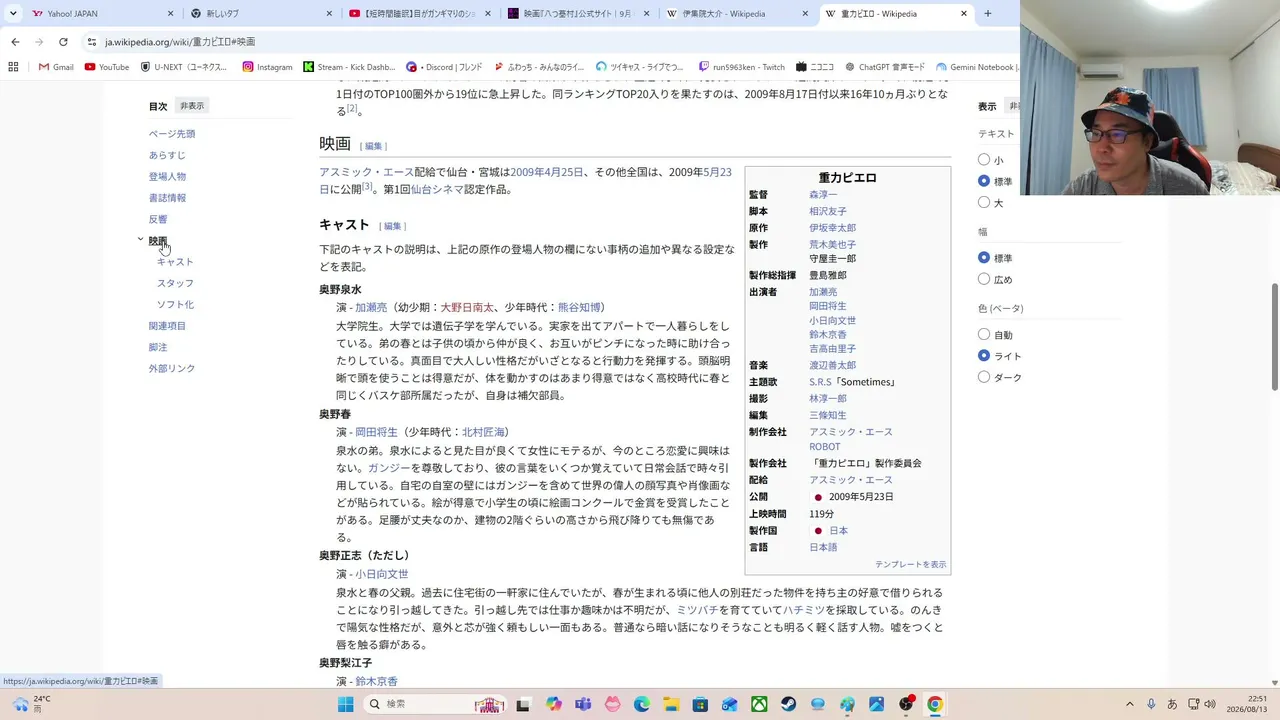Jump to スタッフ in the contents

(175, 283)
